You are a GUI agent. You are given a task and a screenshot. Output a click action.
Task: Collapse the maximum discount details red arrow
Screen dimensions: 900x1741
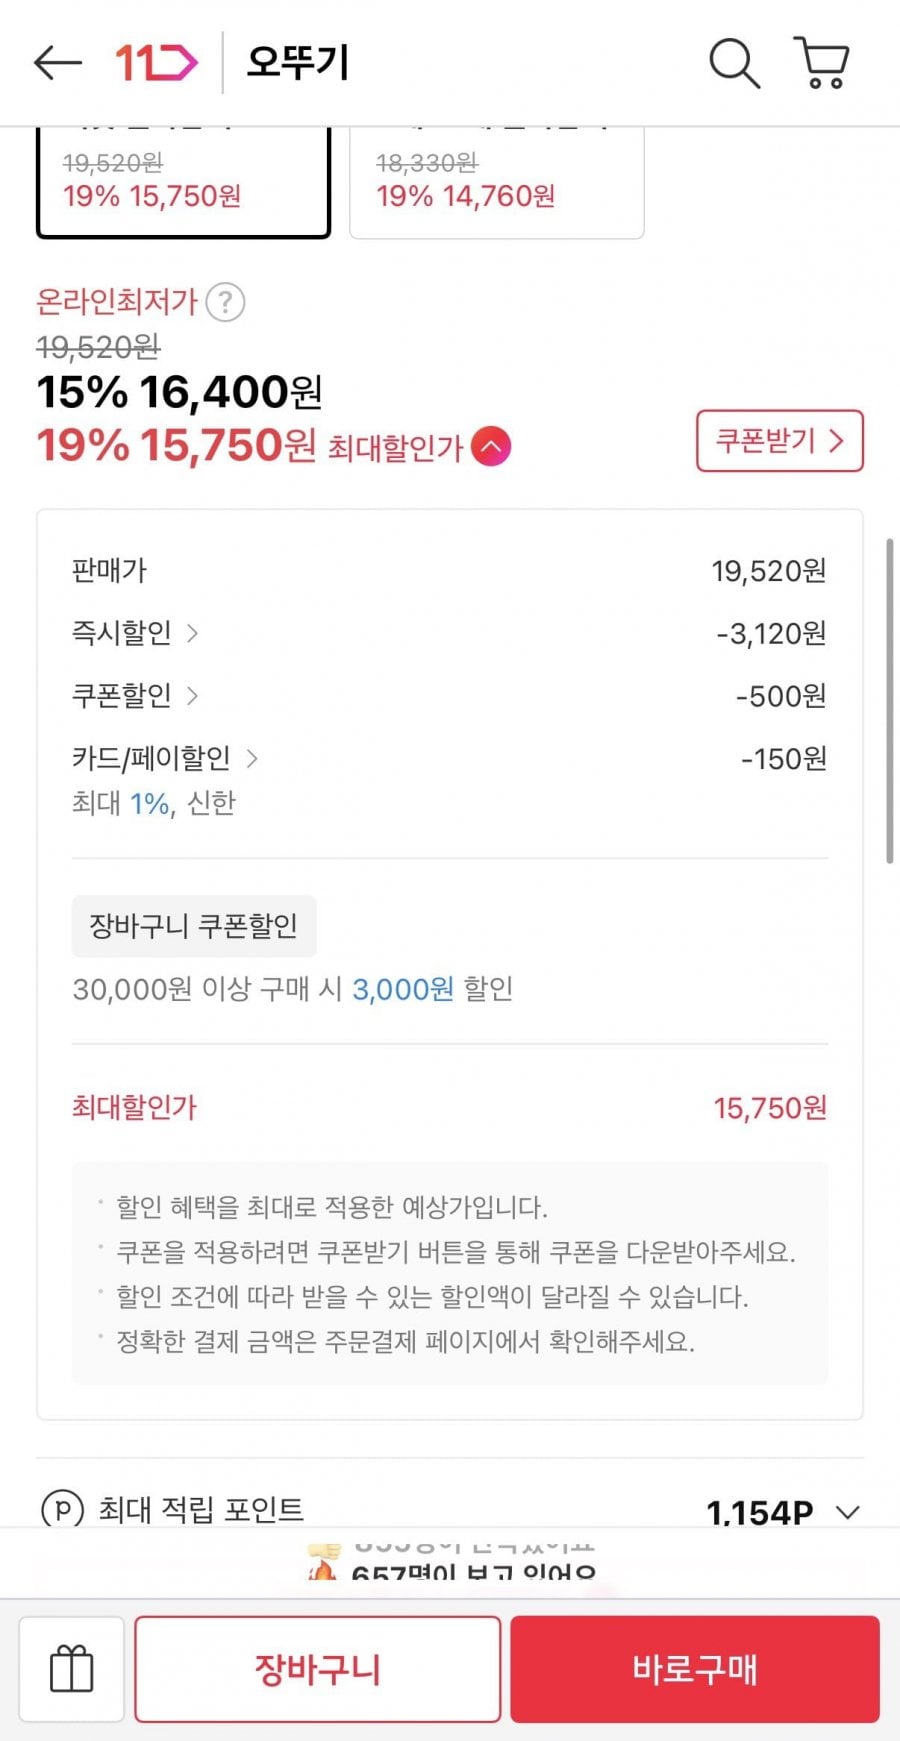[491, 446]
